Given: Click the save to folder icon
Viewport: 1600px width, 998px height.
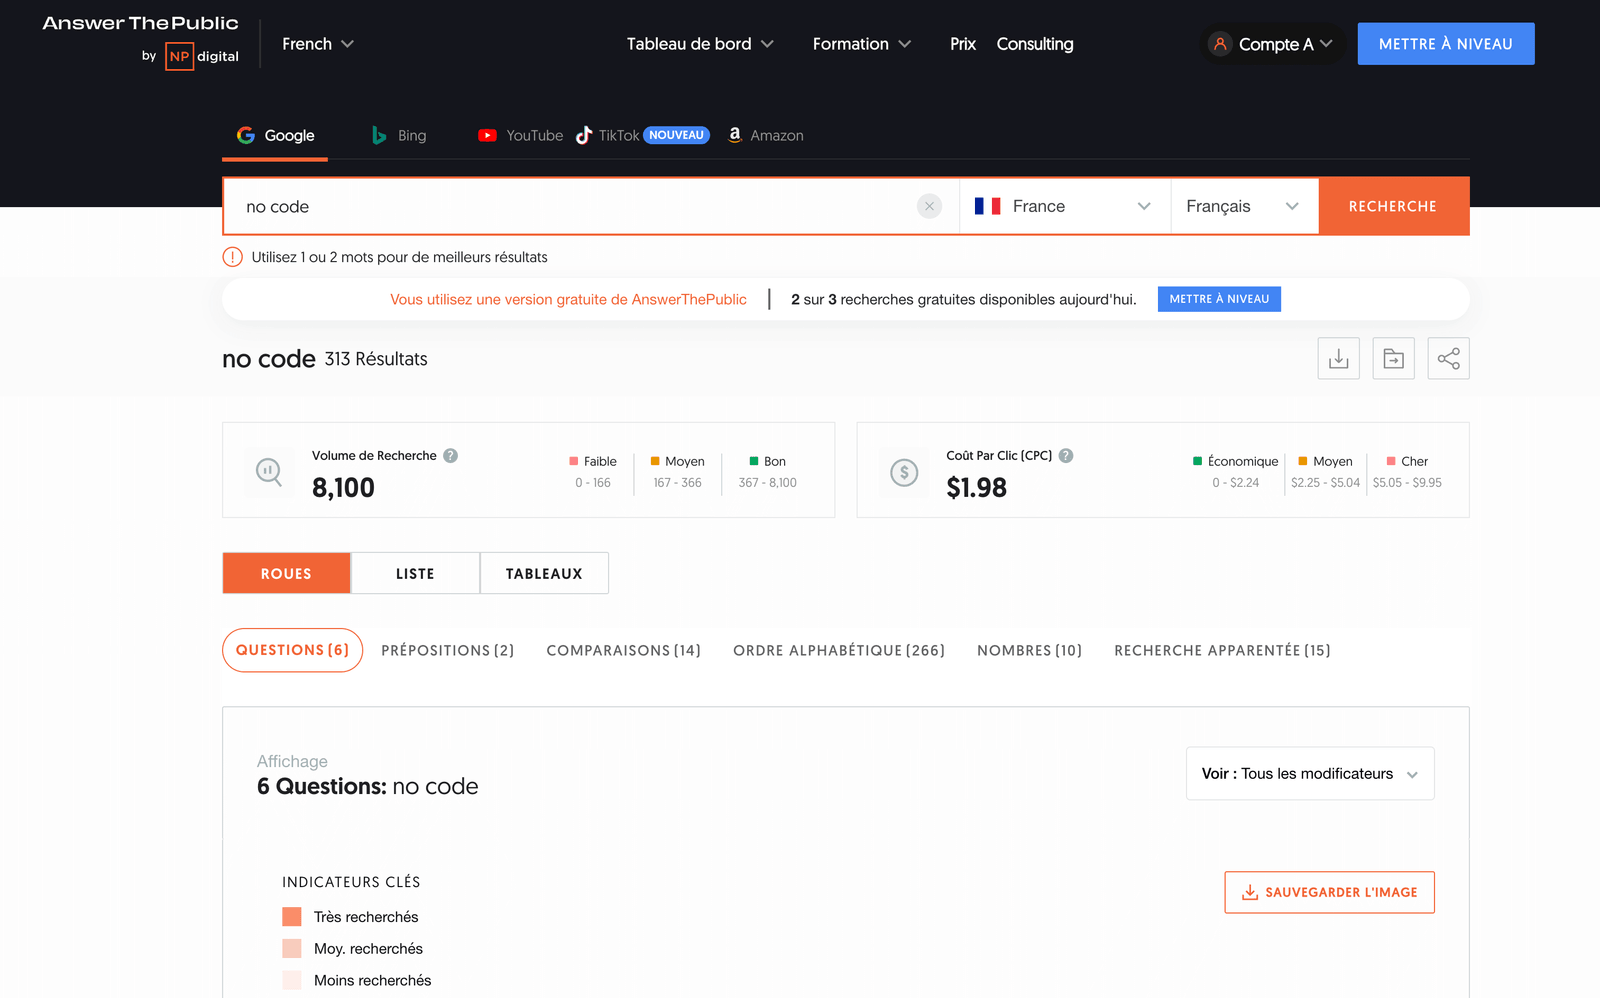Looking at the screenshot, I should click(1393, 358).
